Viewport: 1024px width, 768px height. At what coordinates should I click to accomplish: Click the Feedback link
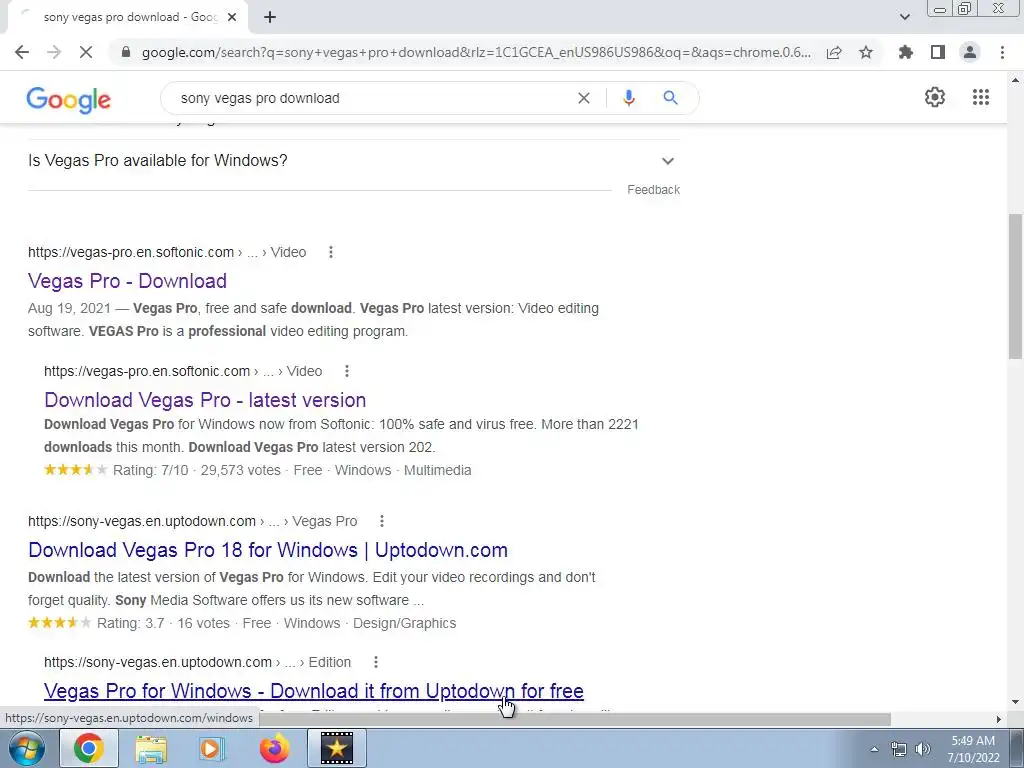coord(654,189)
